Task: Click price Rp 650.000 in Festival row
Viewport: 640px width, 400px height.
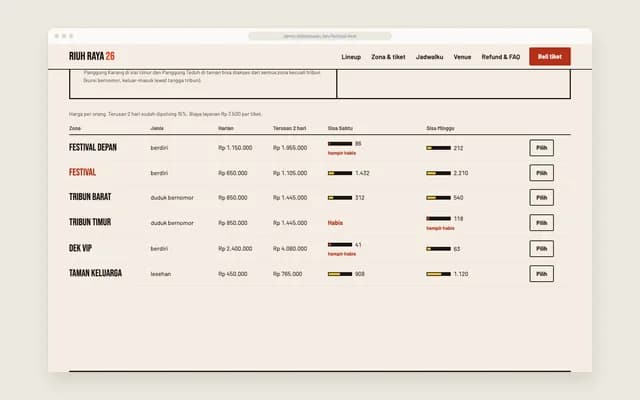Action: (233, 173)
